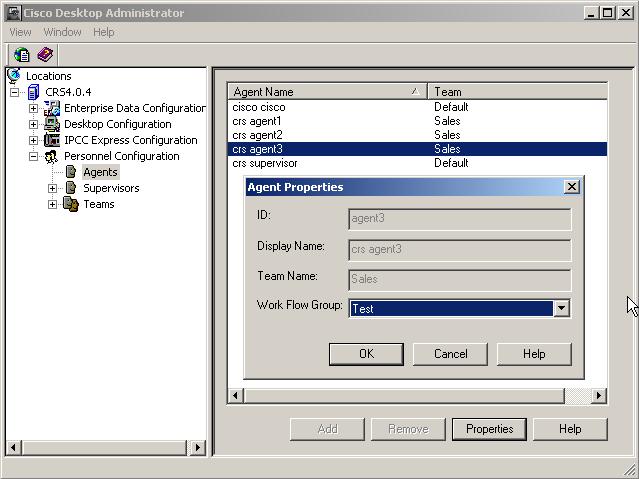Select Locations root label
Image resolution: width=639 pixels, height=479 pixels.
(48, 76)
